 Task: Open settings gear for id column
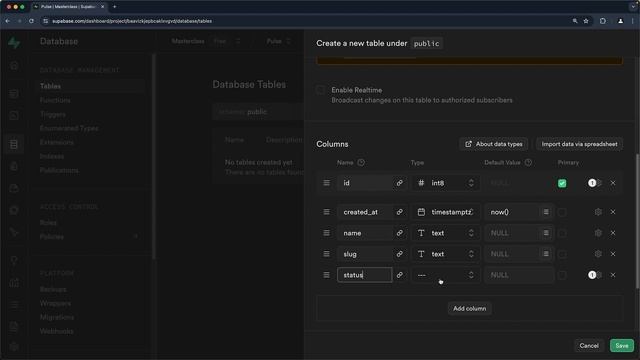(x=596, y=183)
